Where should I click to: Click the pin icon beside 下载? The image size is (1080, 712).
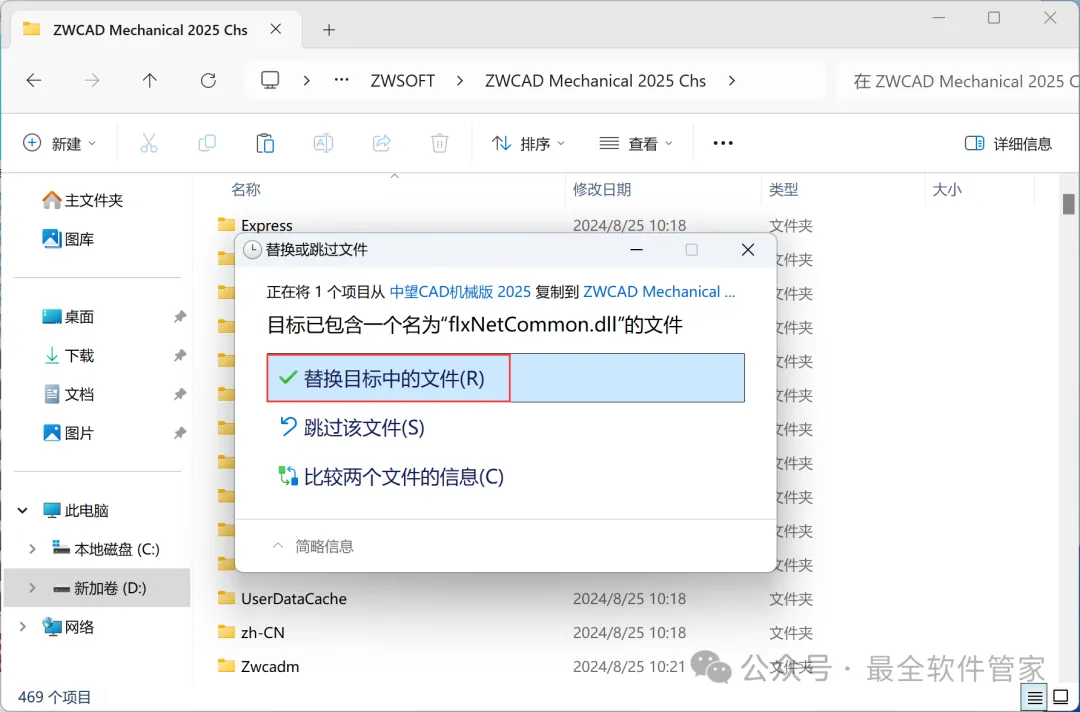coord(180,355)
